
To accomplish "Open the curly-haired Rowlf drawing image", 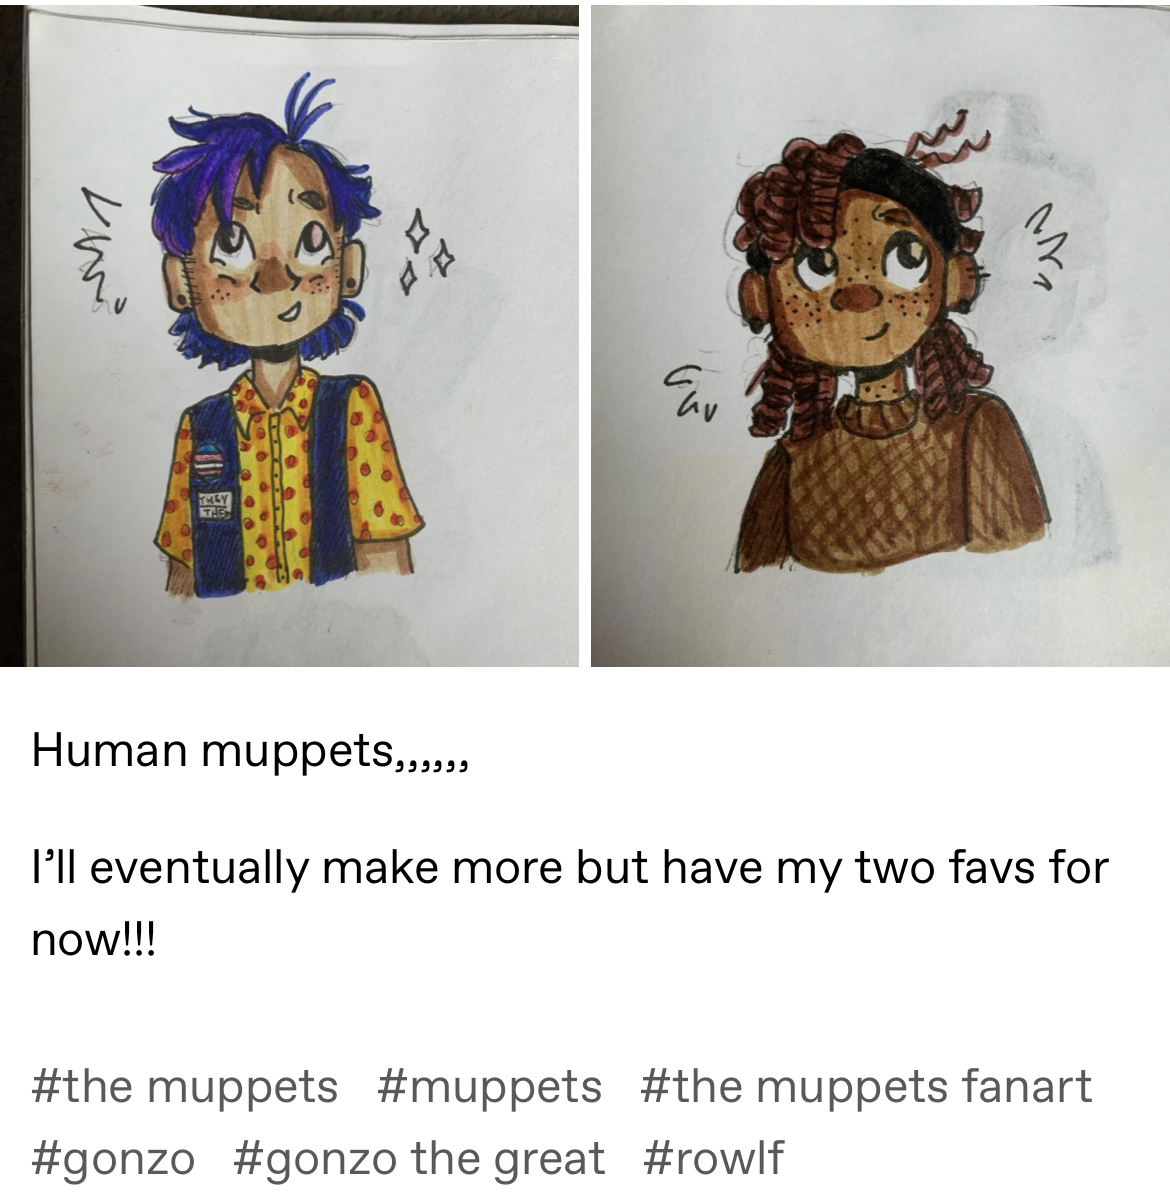I will click(x=880, y=335).
